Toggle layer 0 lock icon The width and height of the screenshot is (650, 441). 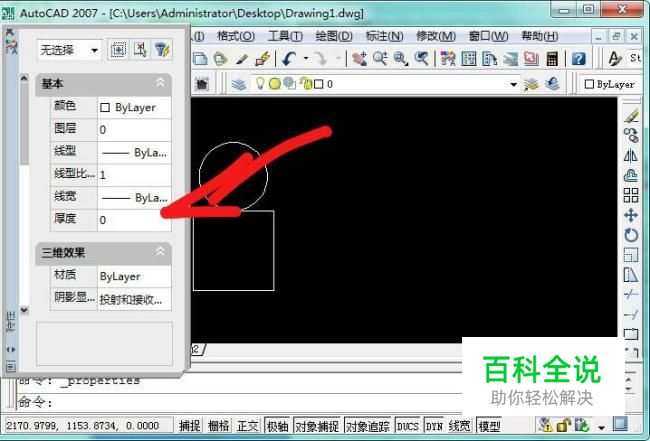click(306, 84)
